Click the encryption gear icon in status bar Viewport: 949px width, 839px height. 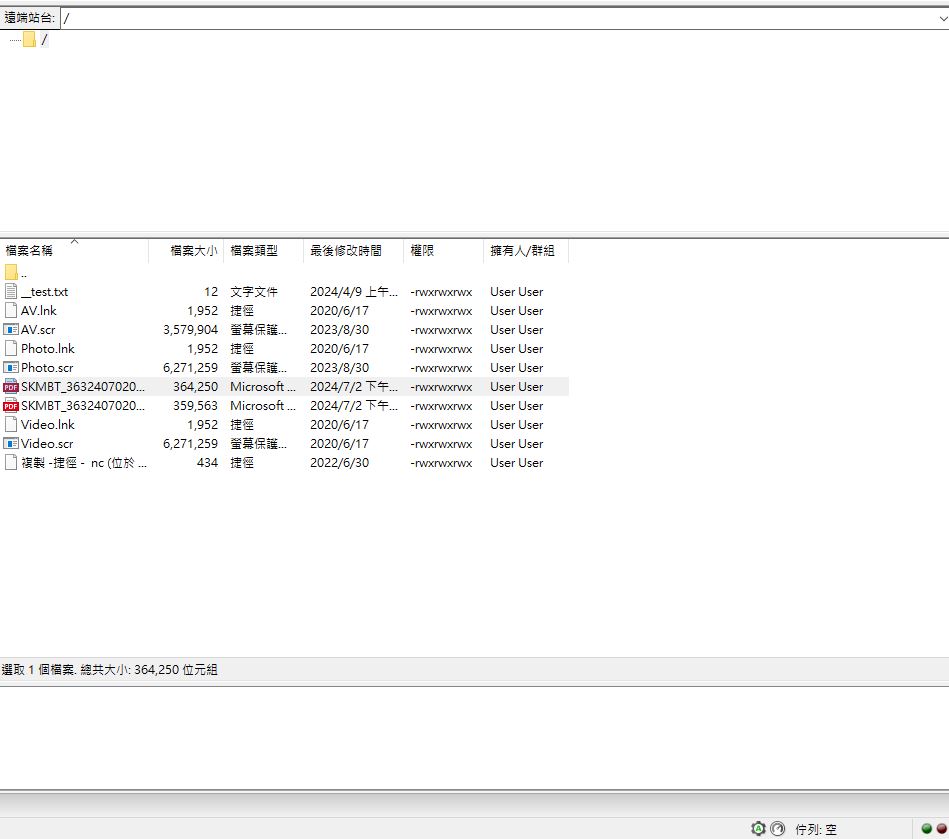(758, 829)
